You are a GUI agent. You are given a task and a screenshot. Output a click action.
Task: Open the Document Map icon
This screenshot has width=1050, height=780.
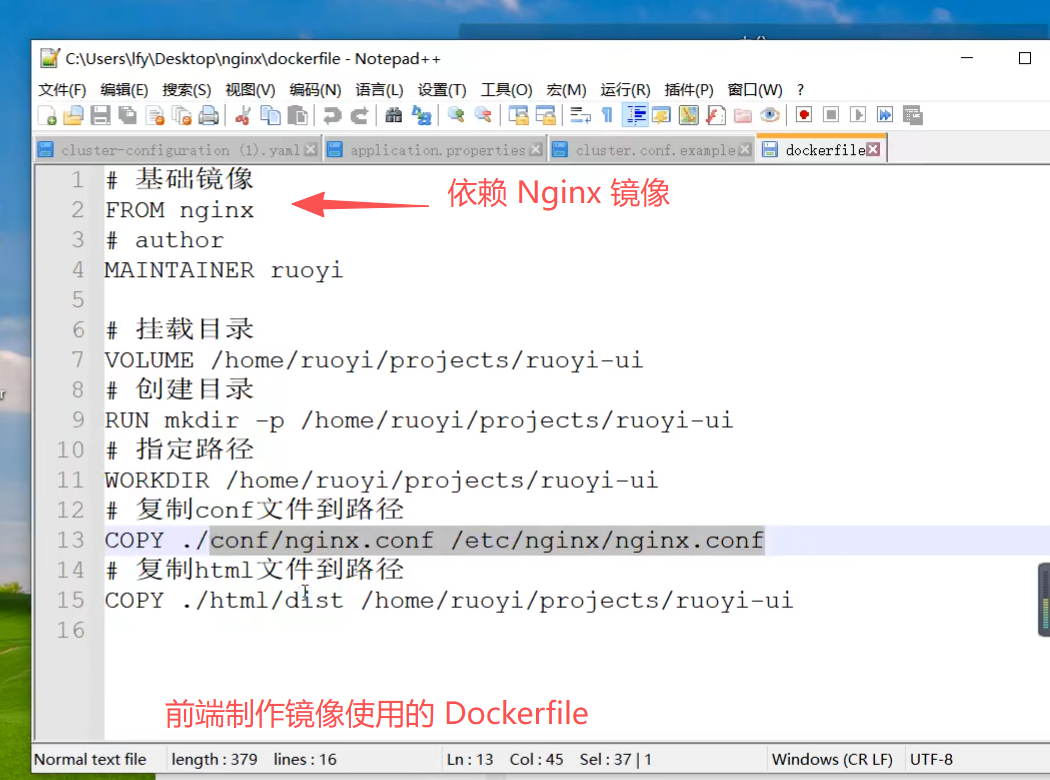[x=688, y=116]
